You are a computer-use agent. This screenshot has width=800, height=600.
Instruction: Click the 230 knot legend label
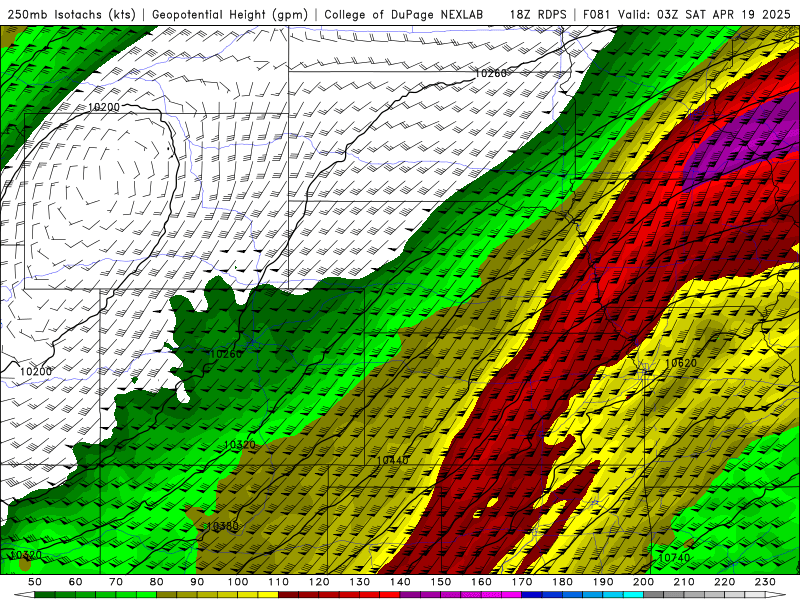pyautogui.click(x=765, y=582)
